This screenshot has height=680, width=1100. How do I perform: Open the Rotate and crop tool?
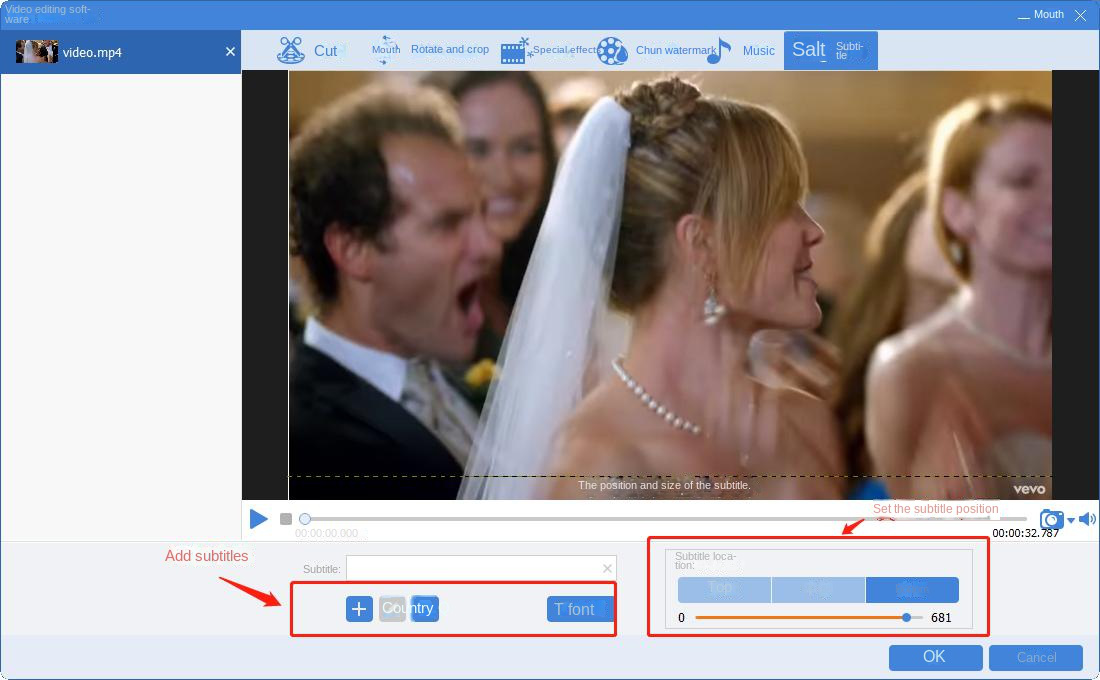[449, 48]
